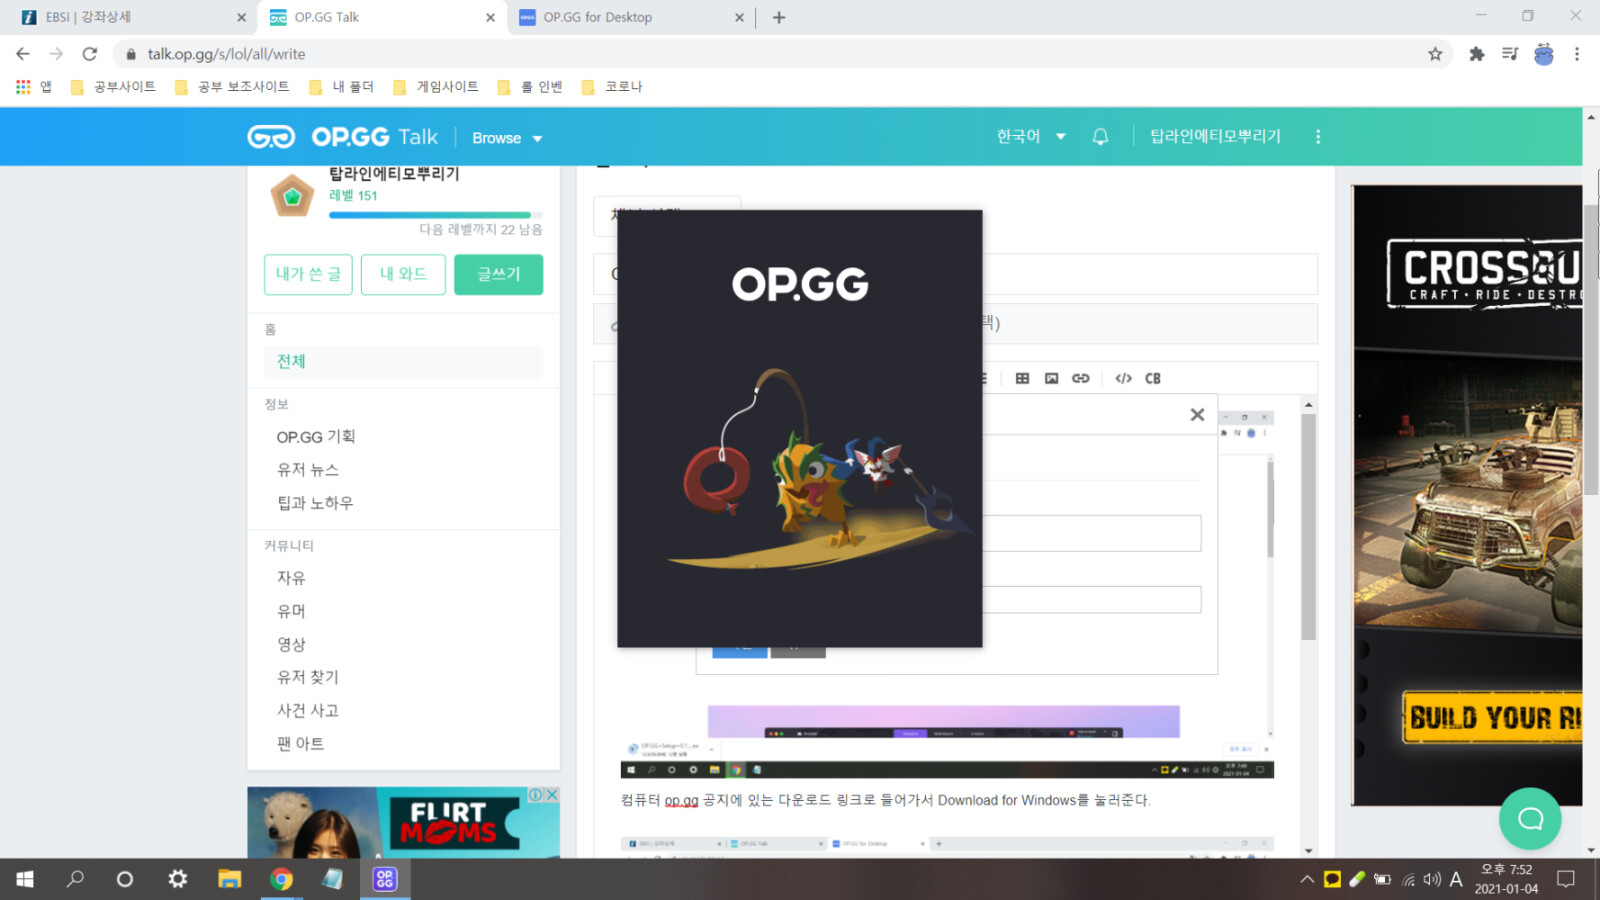The image size is (1600, 900).
Task: Click the 글쓰기 button
Action: coord(498,274)
